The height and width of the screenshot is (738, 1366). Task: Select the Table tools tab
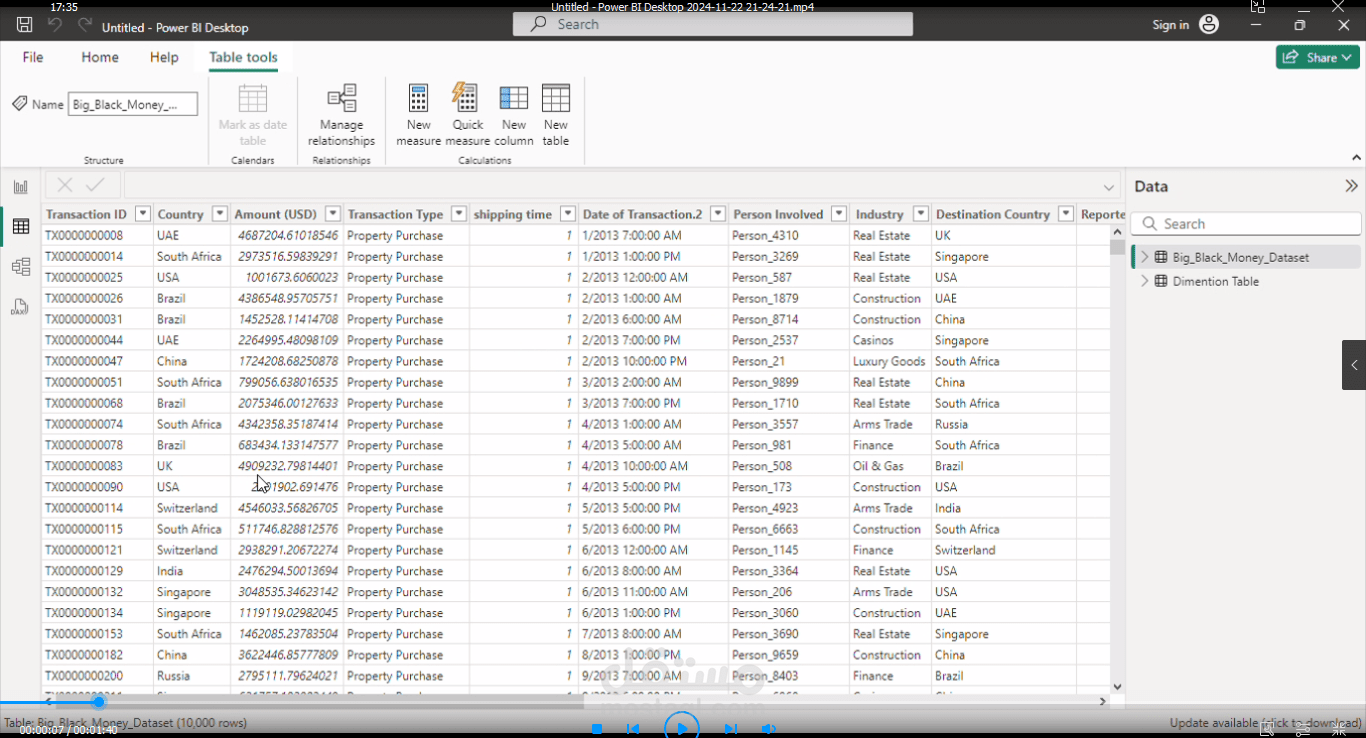(x=243, y=57)
